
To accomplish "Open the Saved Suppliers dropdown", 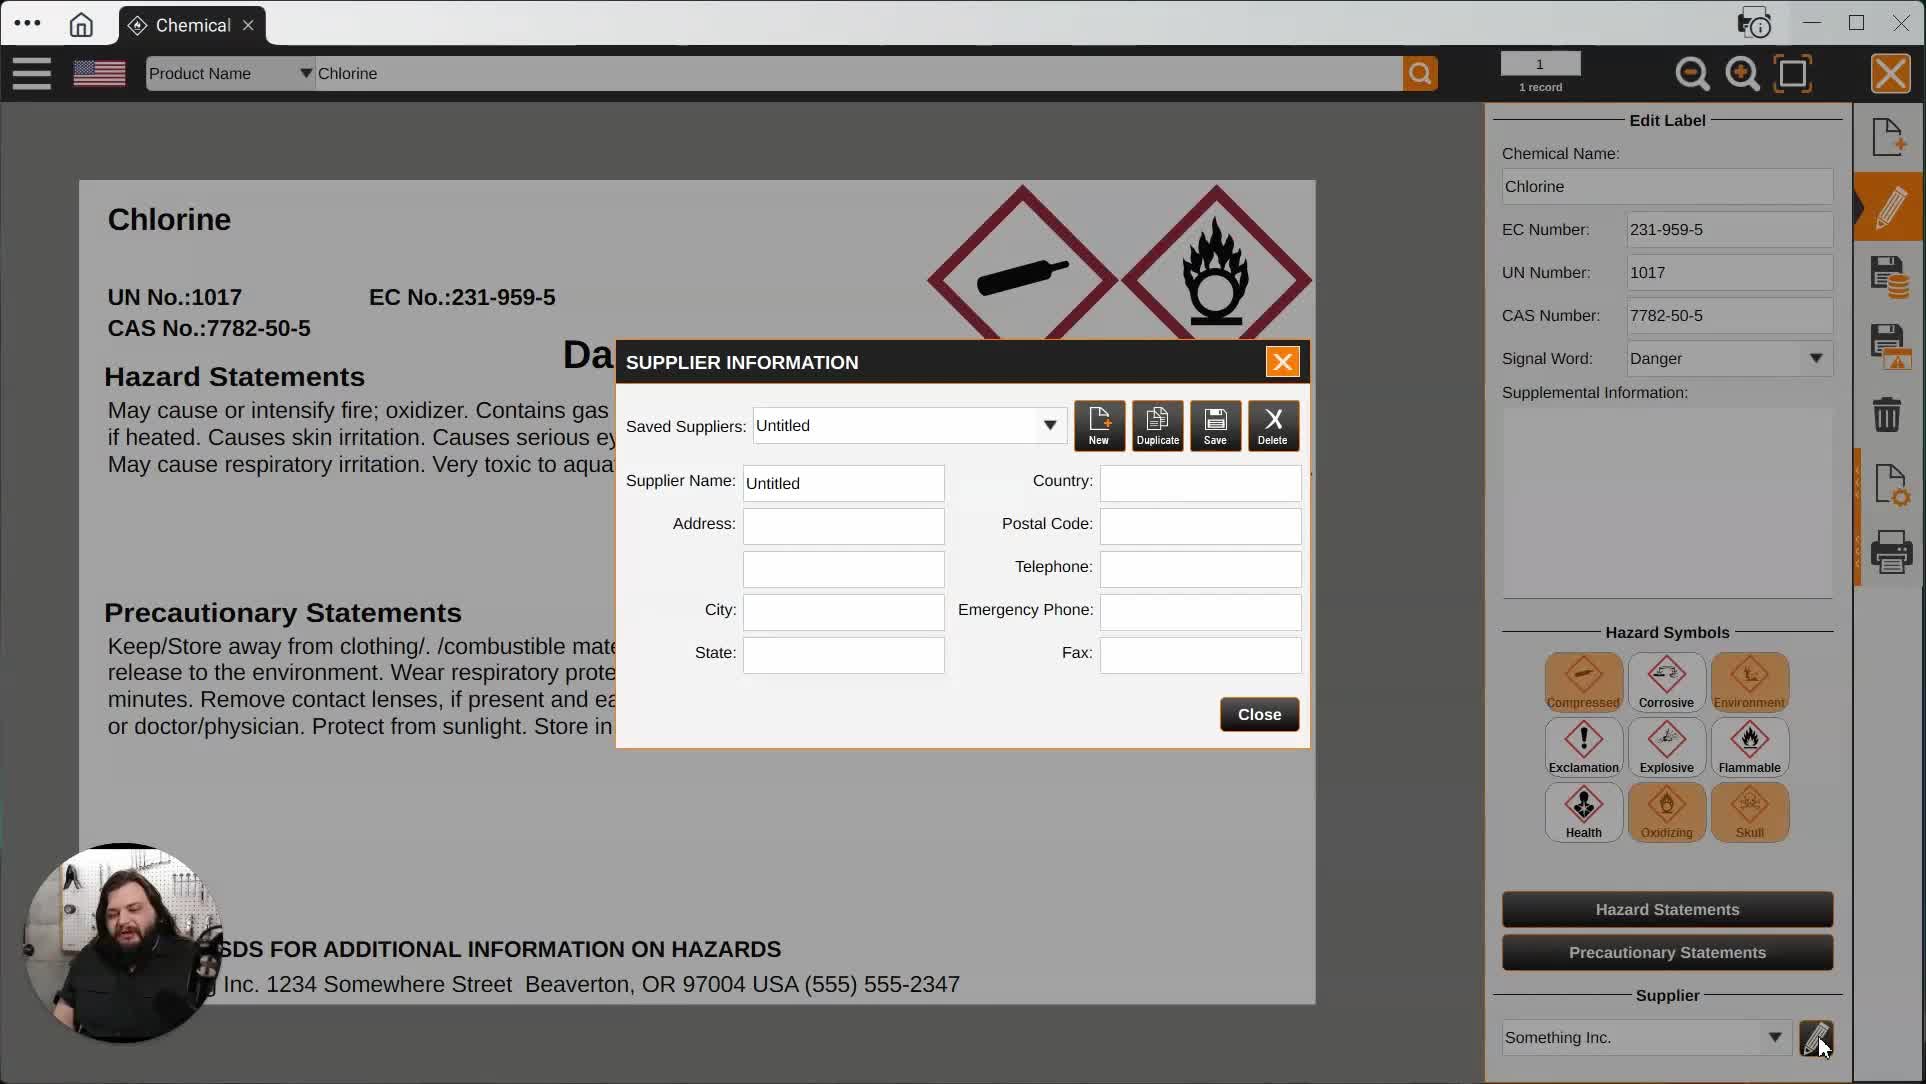I will (x=909, y=426).
